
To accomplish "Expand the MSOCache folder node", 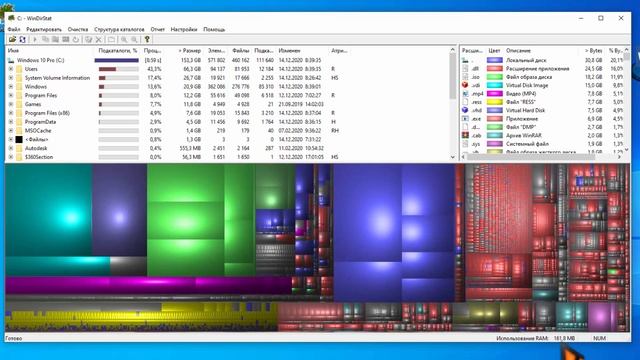I will [11, 131].
